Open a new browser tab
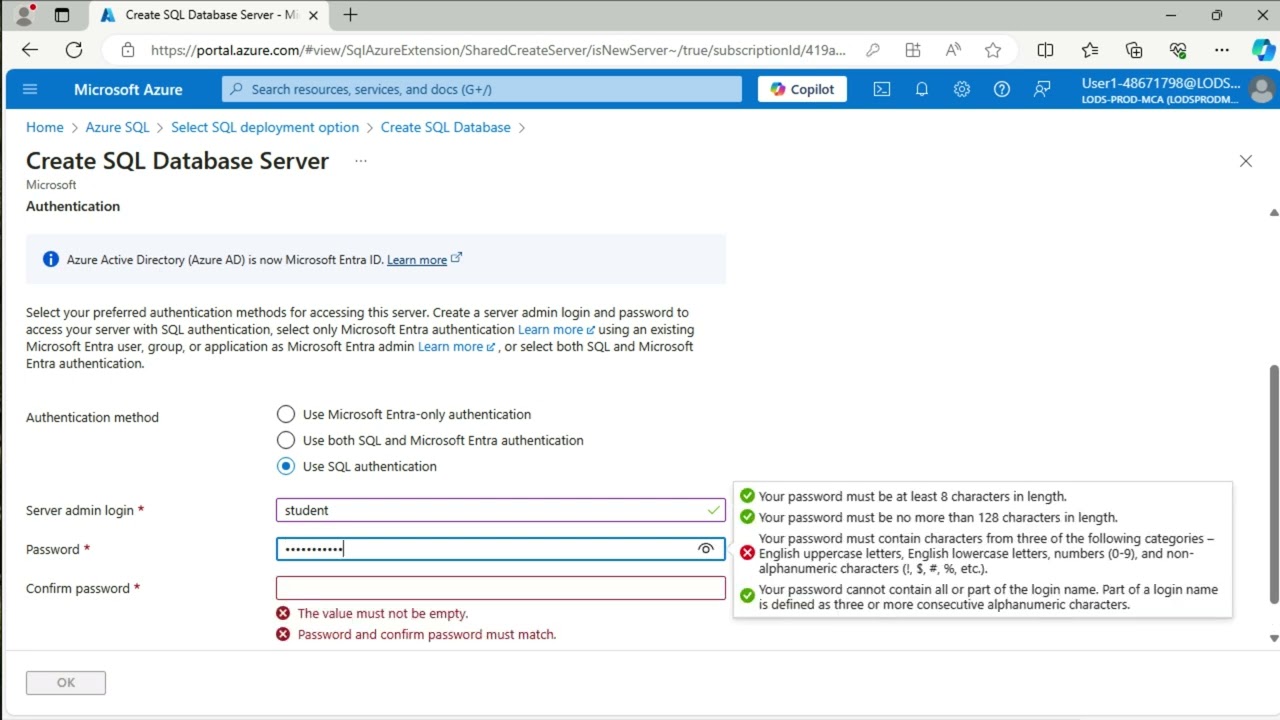The width and height of the screenshot is (1280, 720). click(x=350, y=15)
